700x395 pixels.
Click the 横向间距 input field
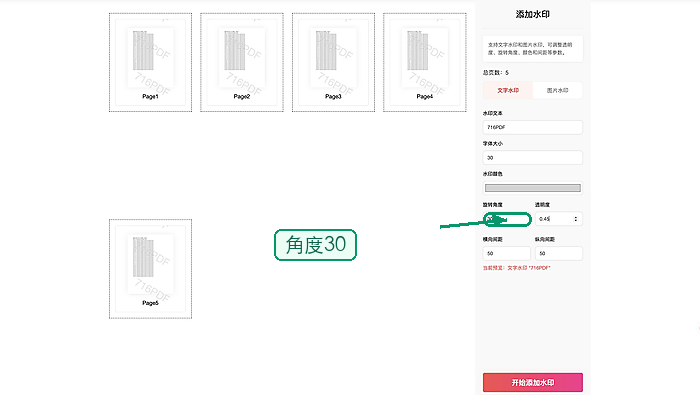click(x=507, y=253)
